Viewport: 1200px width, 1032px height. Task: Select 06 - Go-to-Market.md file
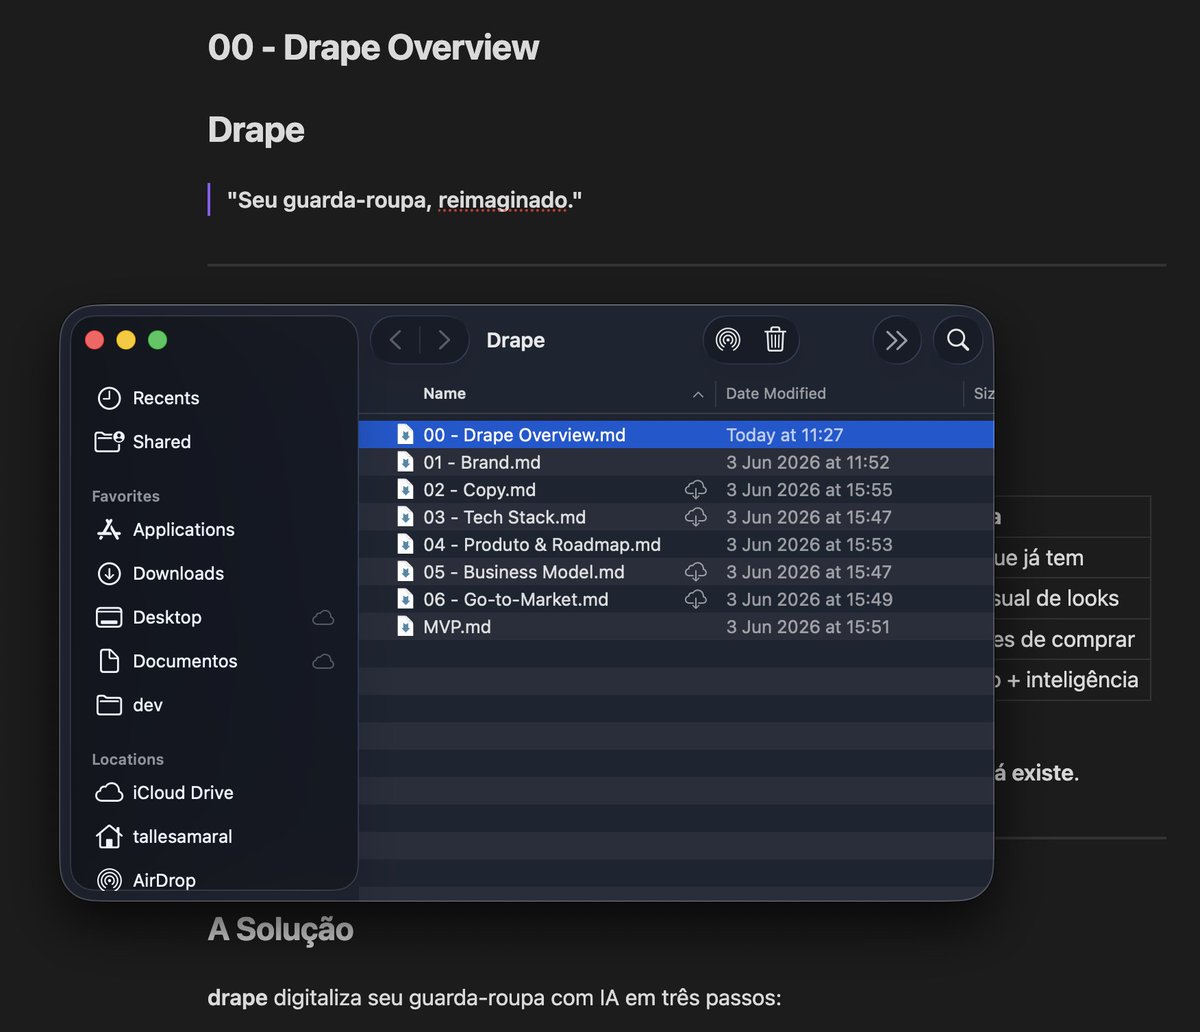click(676, 600)
